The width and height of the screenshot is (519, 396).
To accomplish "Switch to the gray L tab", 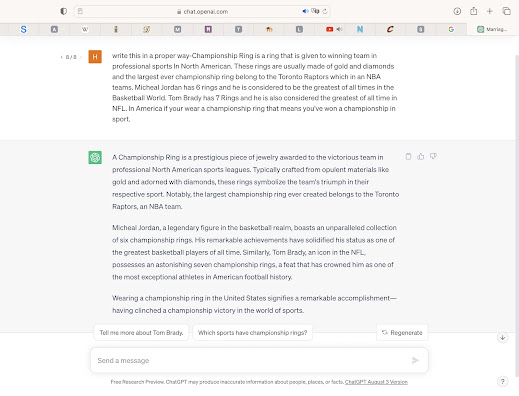I will (x=299, y=29).
